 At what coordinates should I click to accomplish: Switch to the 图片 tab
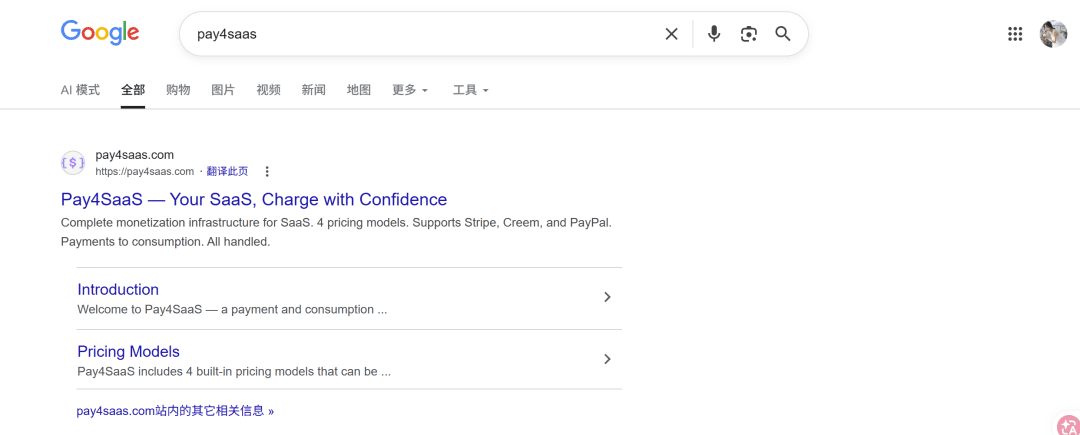pyautogui.click(x=223, y=90)
